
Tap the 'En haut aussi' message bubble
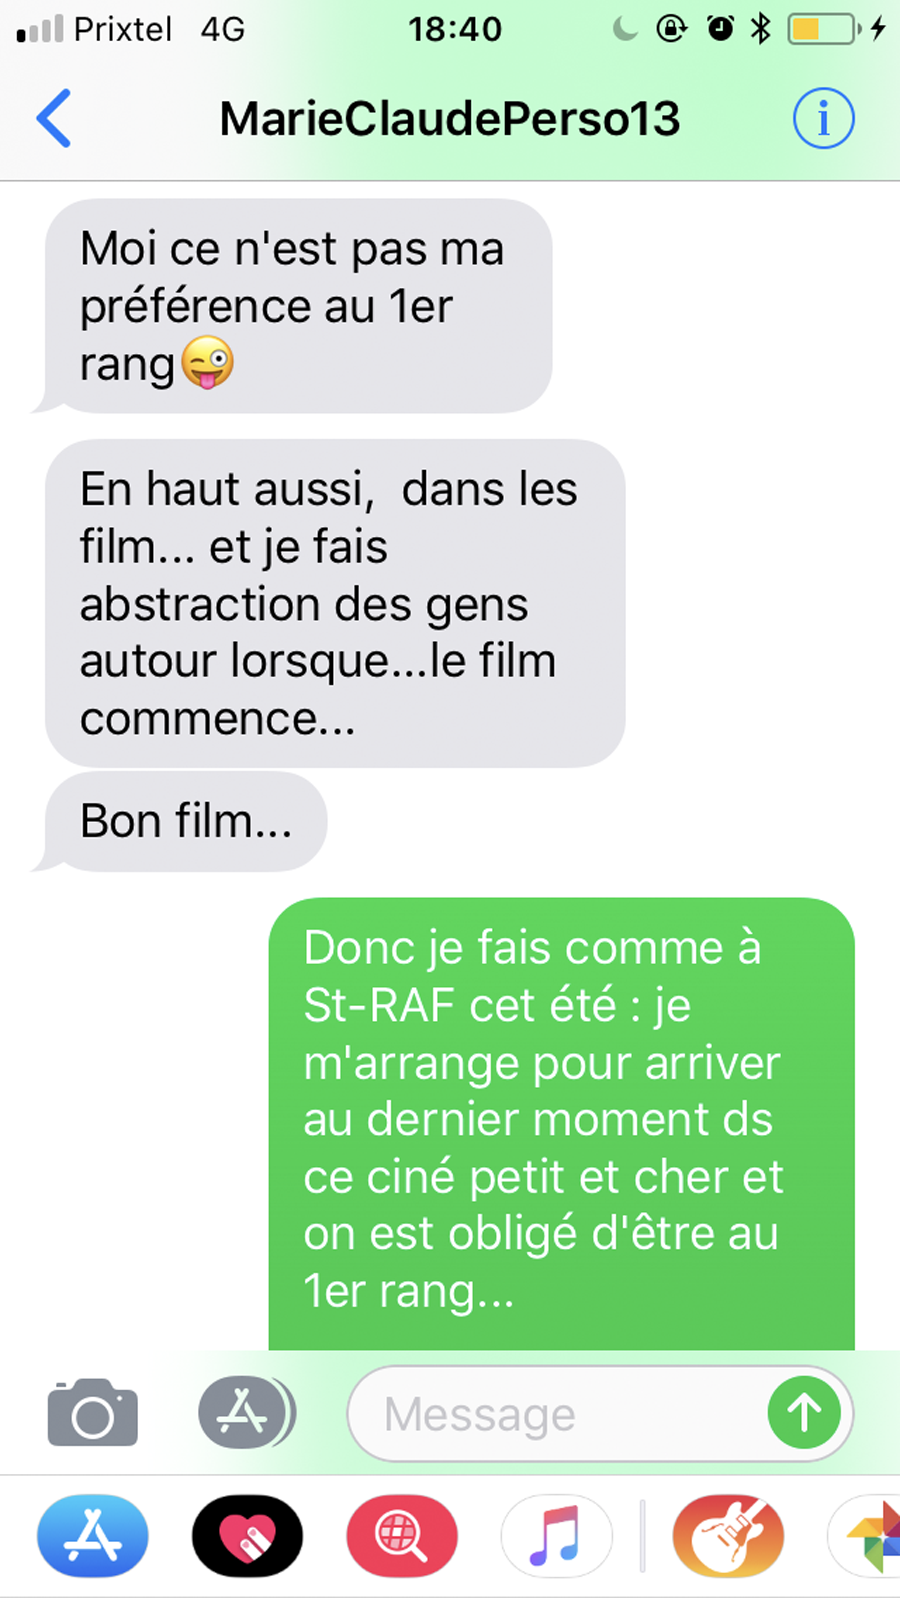tap(335, 603)
